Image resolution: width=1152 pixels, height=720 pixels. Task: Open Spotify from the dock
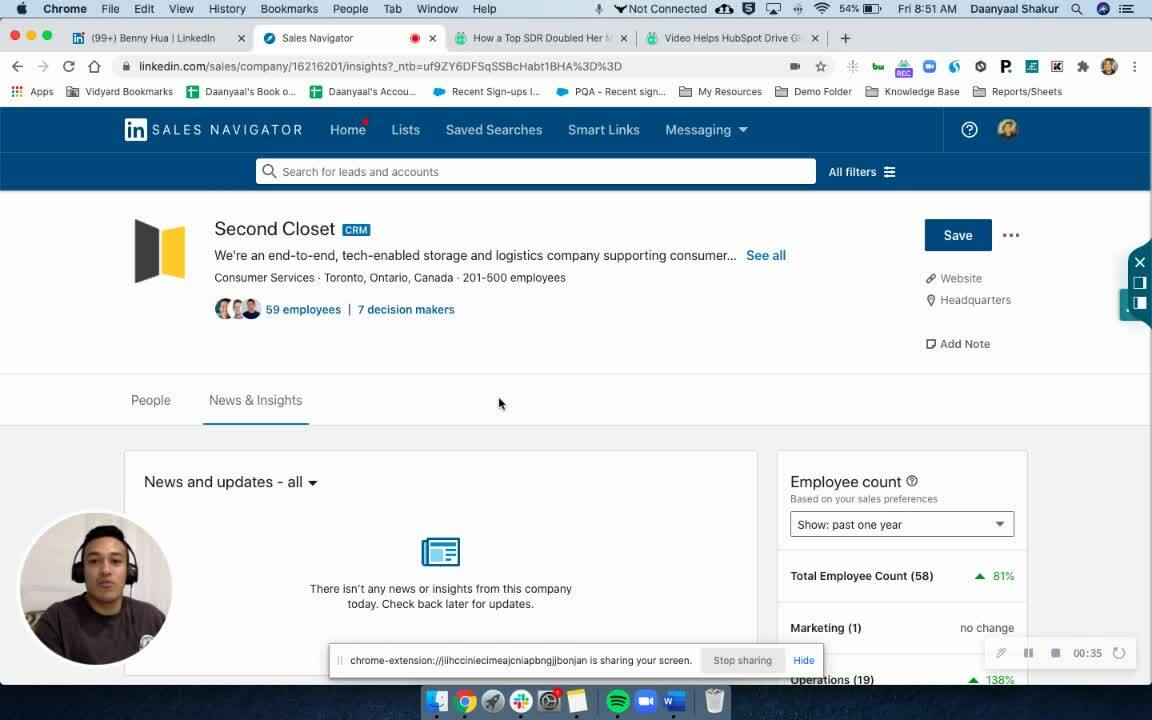tap(617, 701)
